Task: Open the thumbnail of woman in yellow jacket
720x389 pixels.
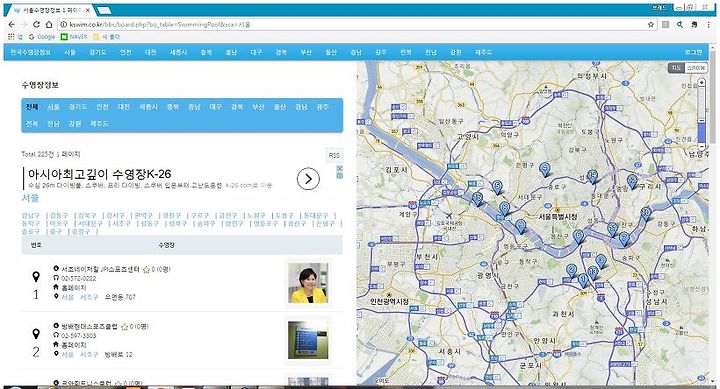Action: click(308, 282)
